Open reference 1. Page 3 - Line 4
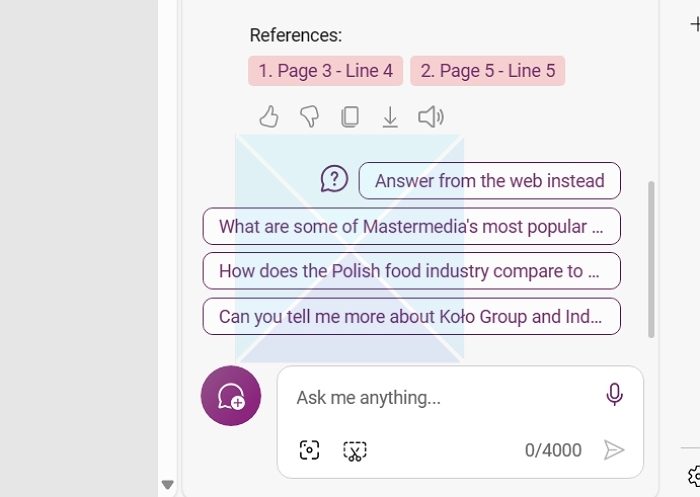The image size is (700, 497). [326, 71]
